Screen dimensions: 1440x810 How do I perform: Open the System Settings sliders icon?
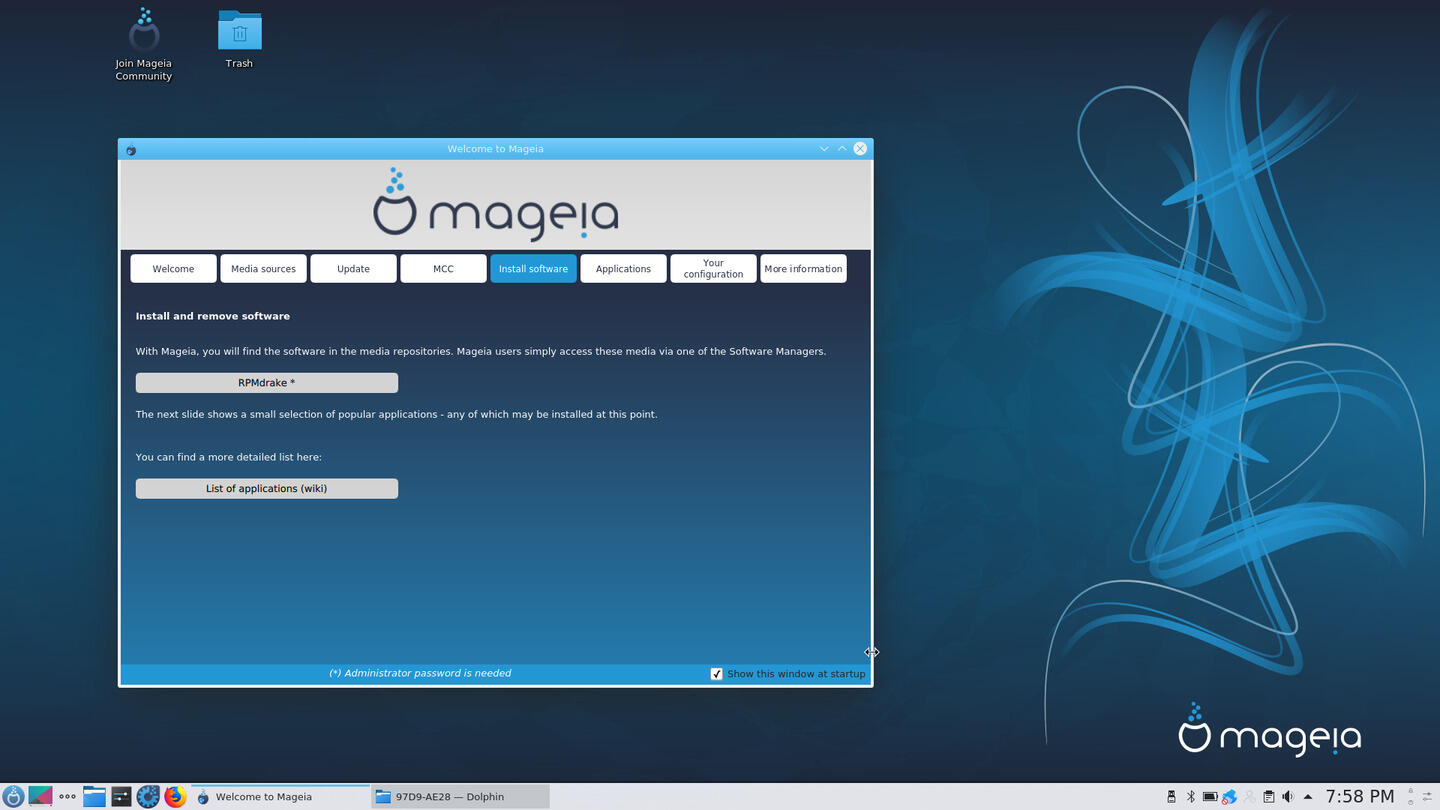(x=121, y=797)
